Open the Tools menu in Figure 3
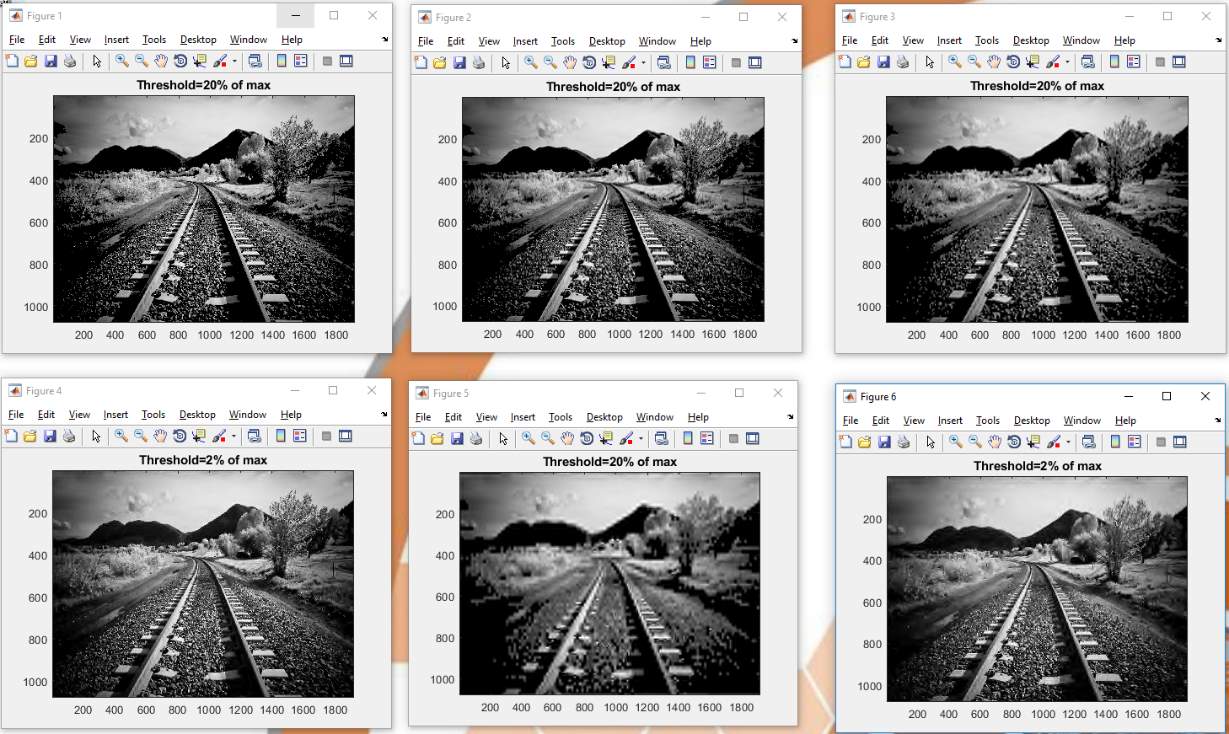Image resolution: width=1229 pixels, height=734 pixels. [x=987, y=40]
